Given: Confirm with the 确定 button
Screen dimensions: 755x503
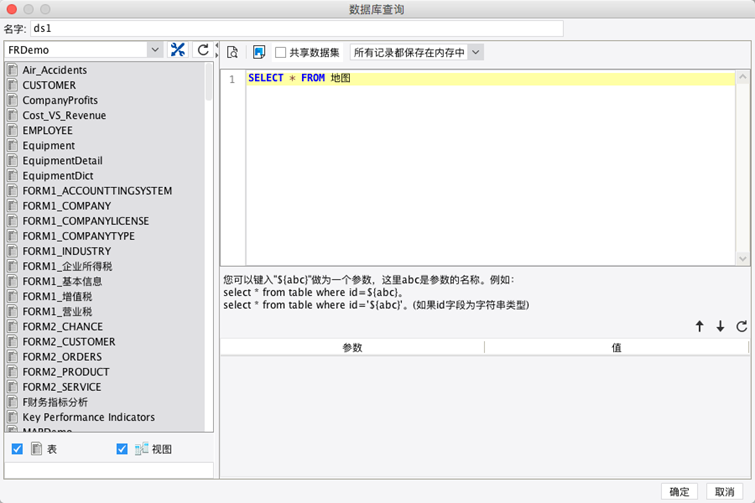Looking at the screenshot, I should (679, 491).
